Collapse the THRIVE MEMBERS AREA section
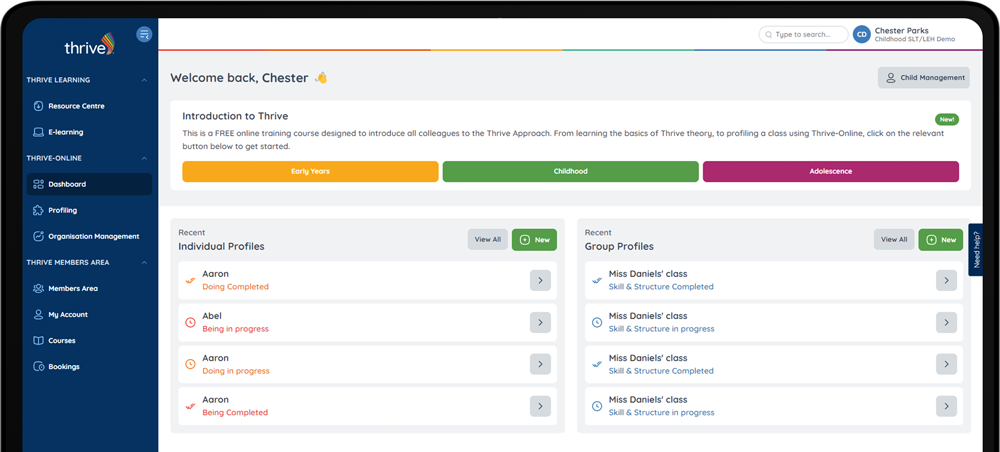The image size is (1000, 452). [x=144, y=262]
